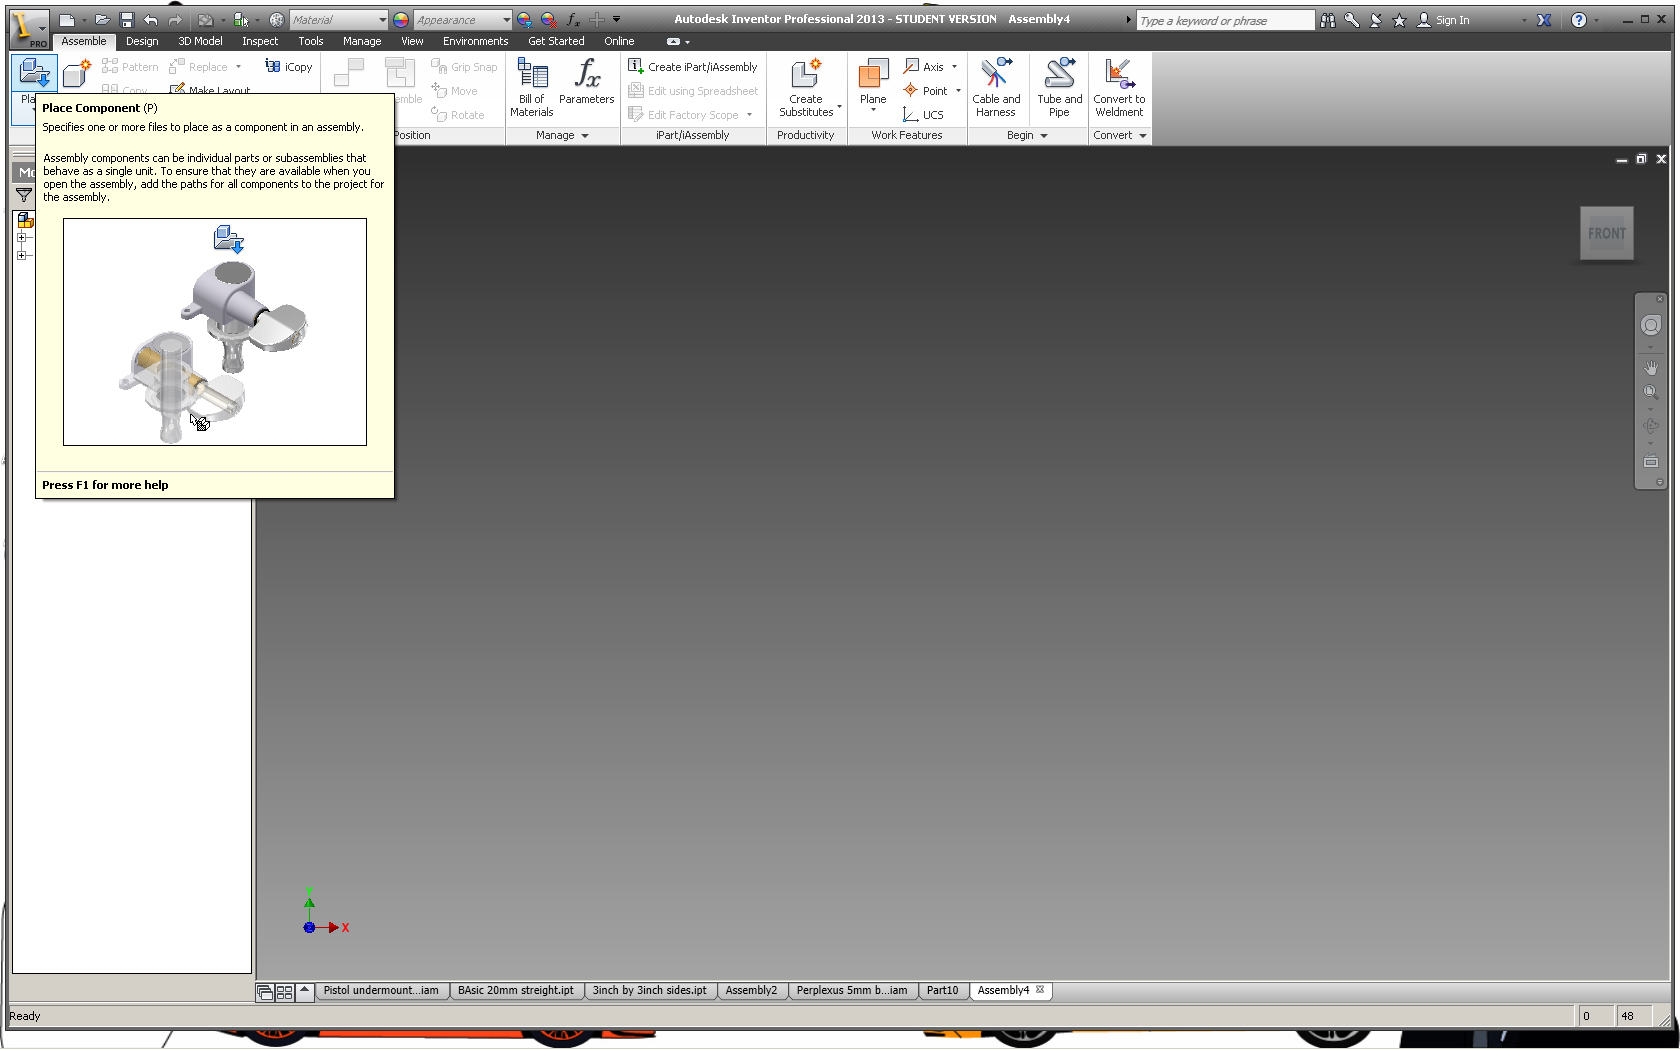Viewport: 1680px width, 1050px height.
Task: Select the UCS tool
Action: [923, 115]
